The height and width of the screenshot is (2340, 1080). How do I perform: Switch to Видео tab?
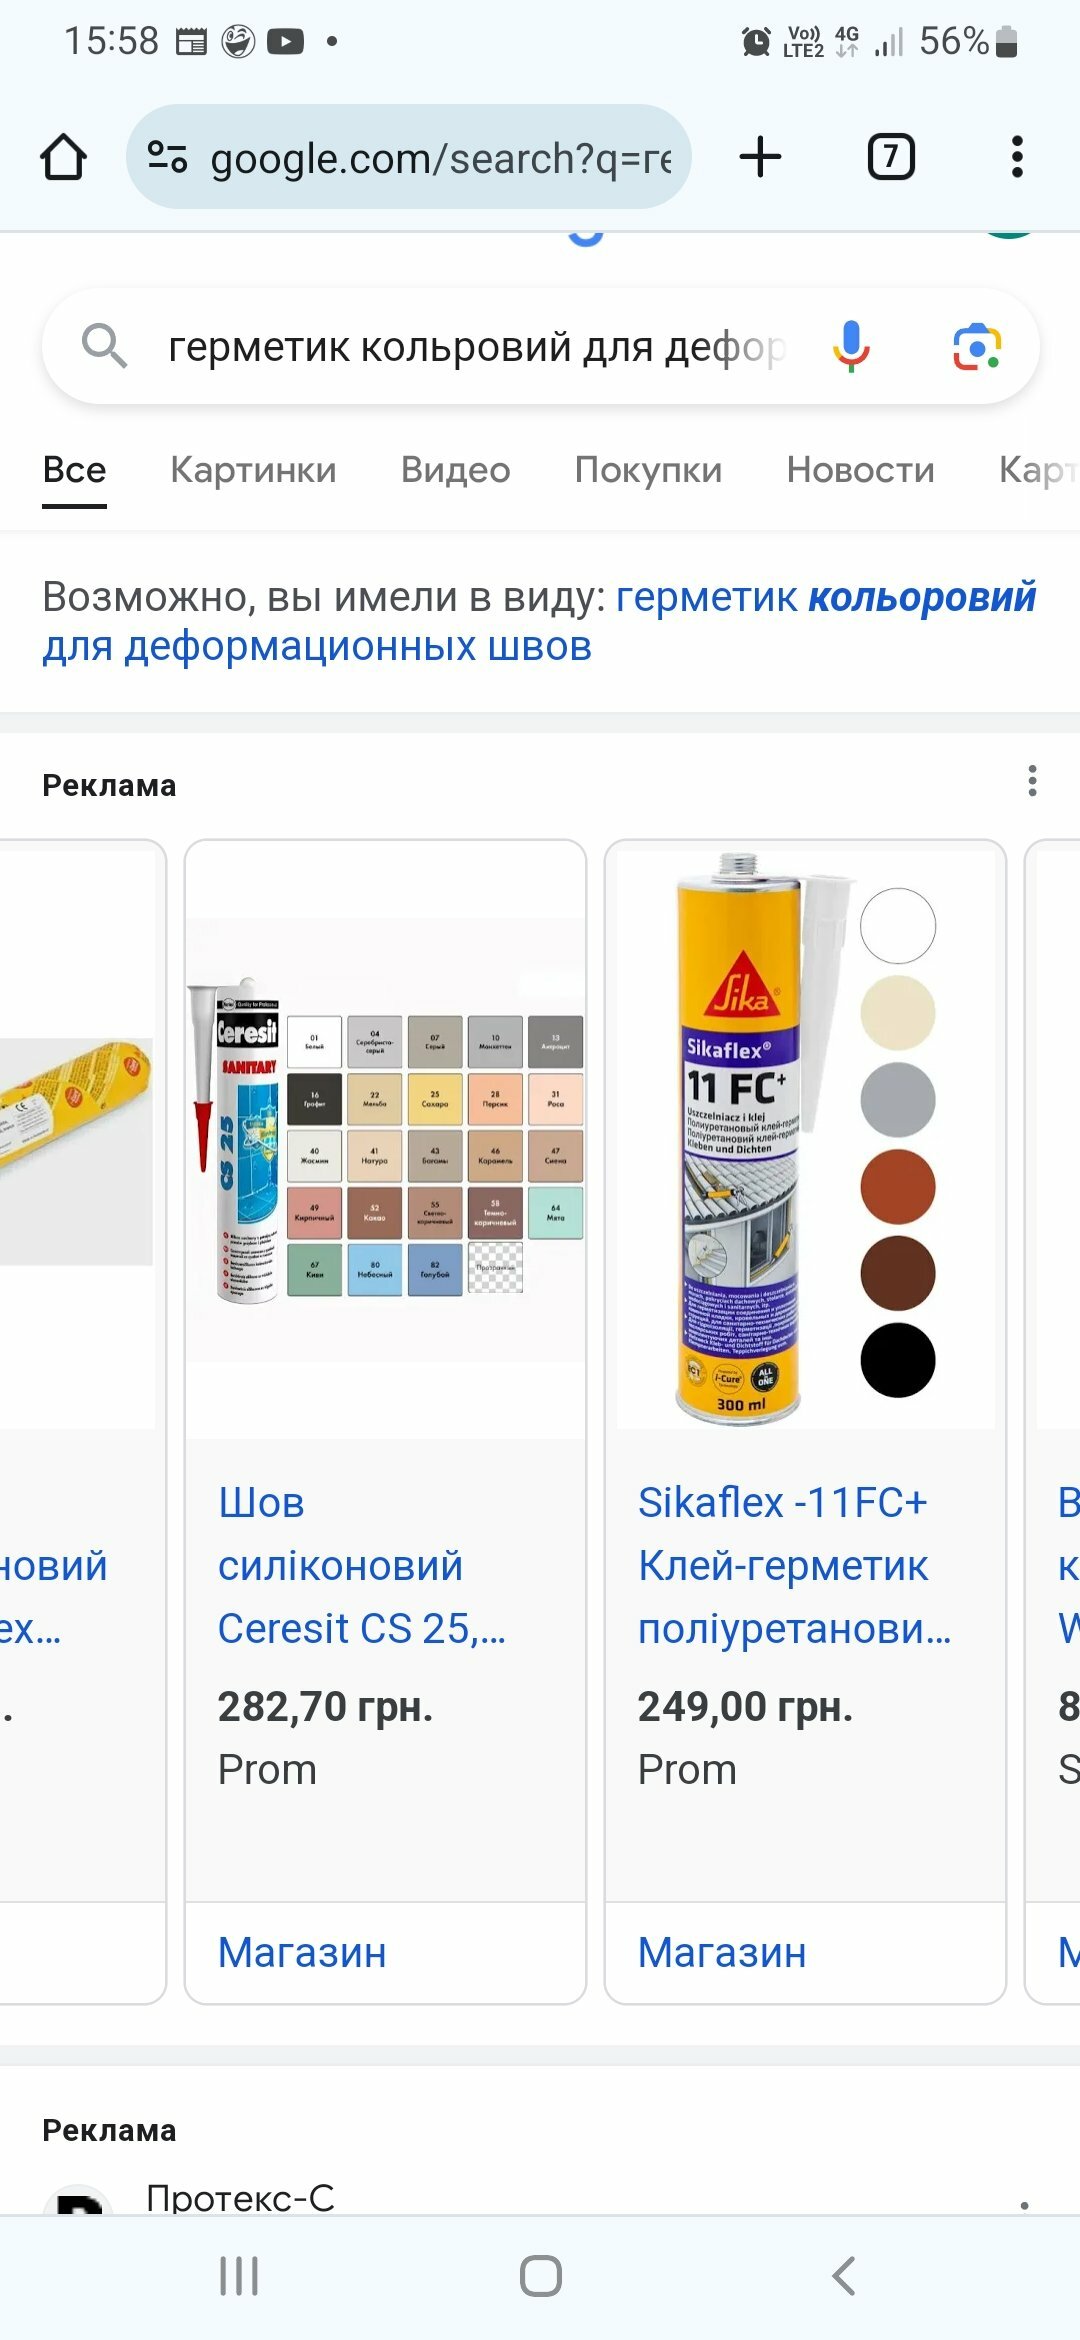point(455,470)
